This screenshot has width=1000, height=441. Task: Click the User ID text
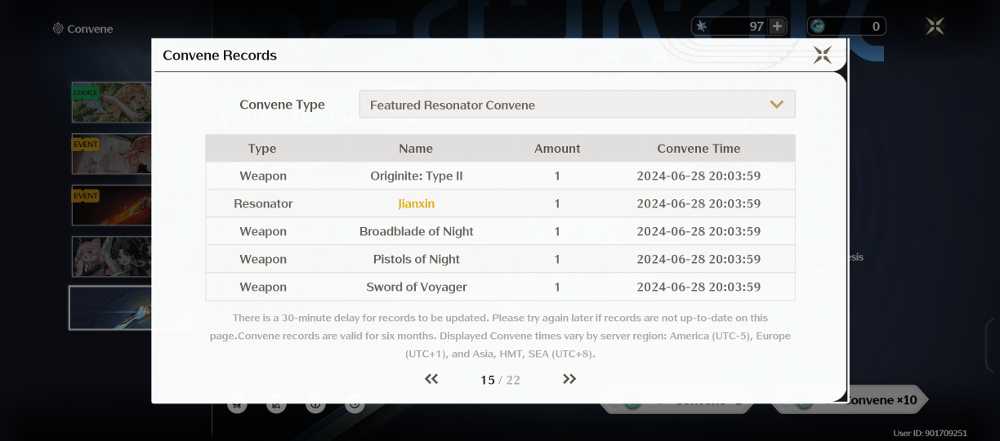(930, 433)
